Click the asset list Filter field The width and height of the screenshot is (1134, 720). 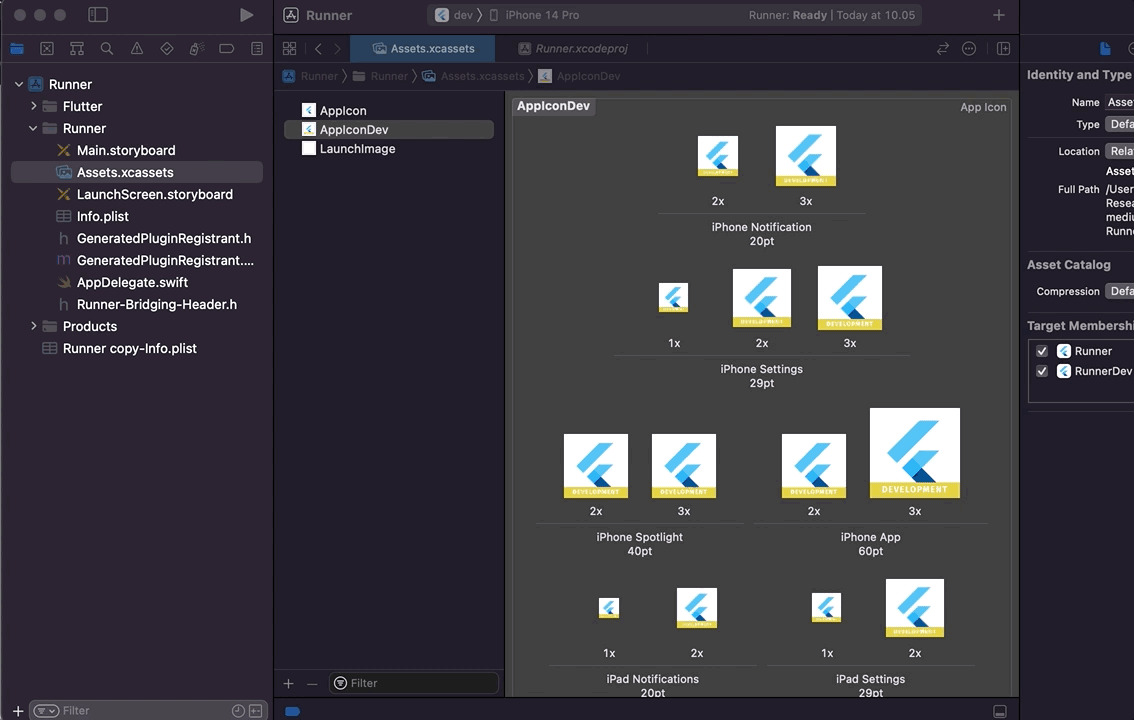click(414, 683)
